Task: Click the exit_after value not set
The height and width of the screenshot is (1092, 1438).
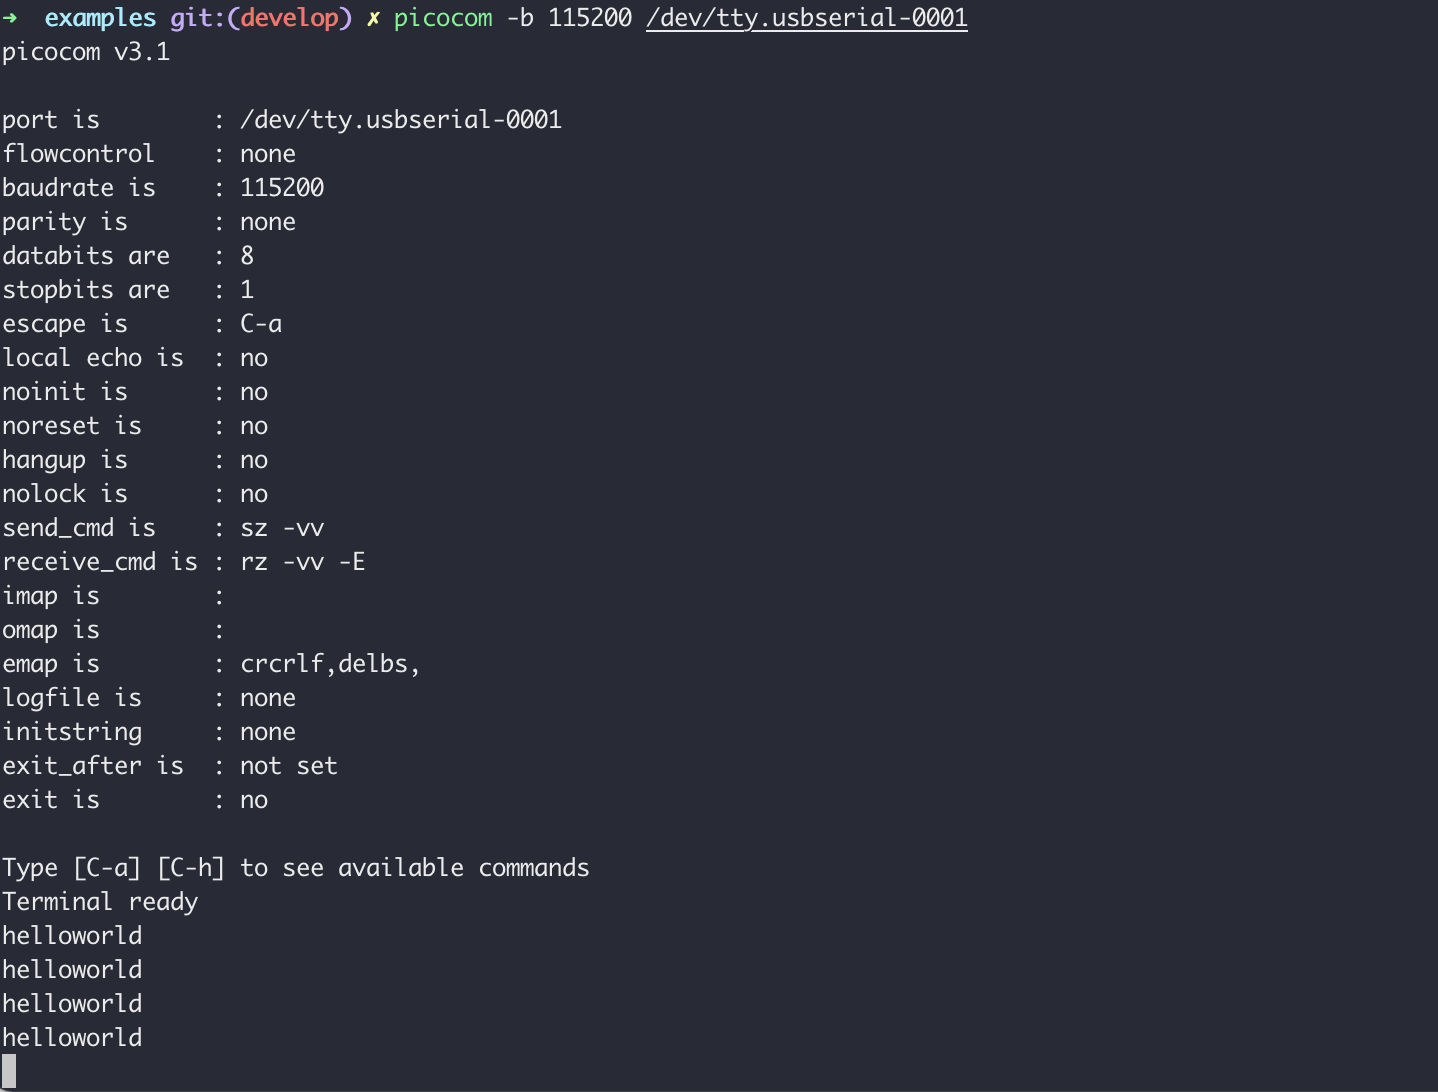Action: 289,766
